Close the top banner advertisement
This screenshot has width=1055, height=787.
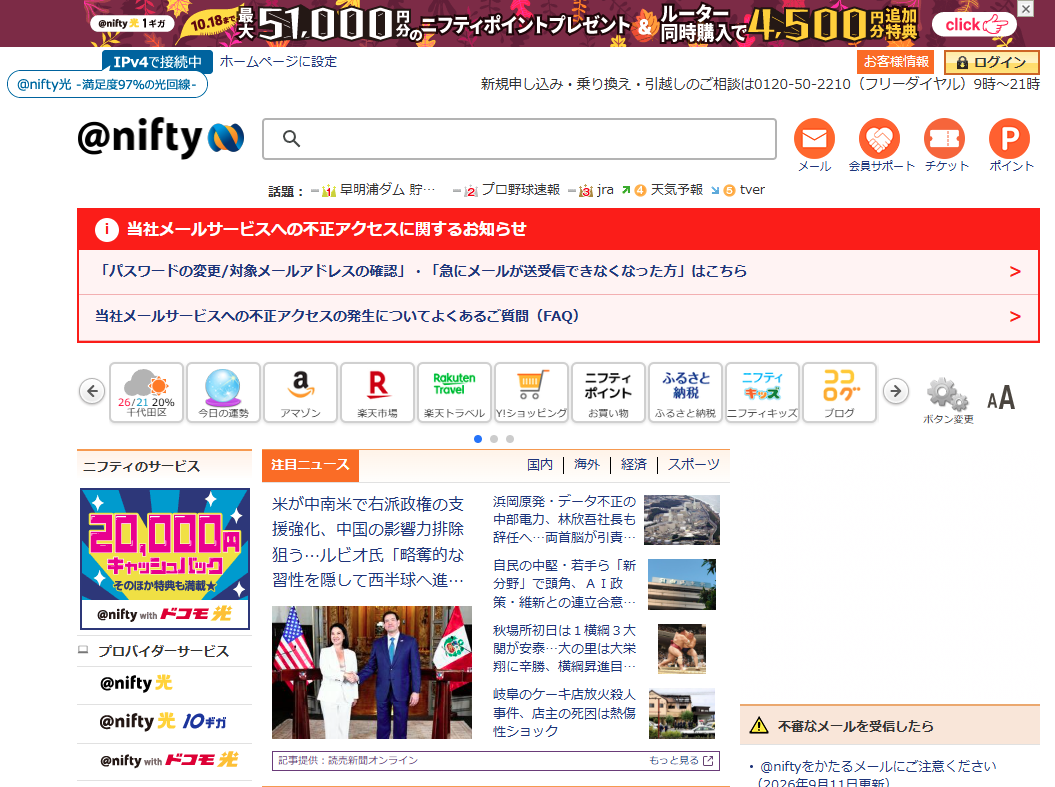(x=1025, y=9)
